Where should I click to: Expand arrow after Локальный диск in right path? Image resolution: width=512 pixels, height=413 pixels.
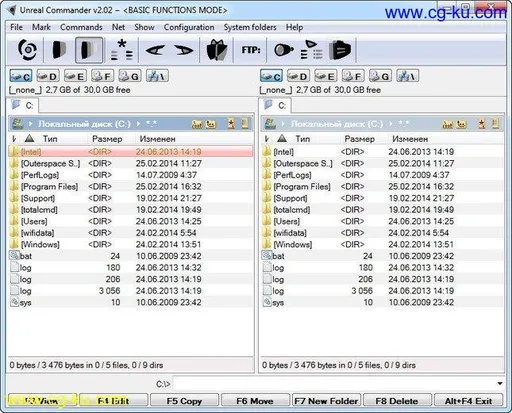tap(391, 124)
